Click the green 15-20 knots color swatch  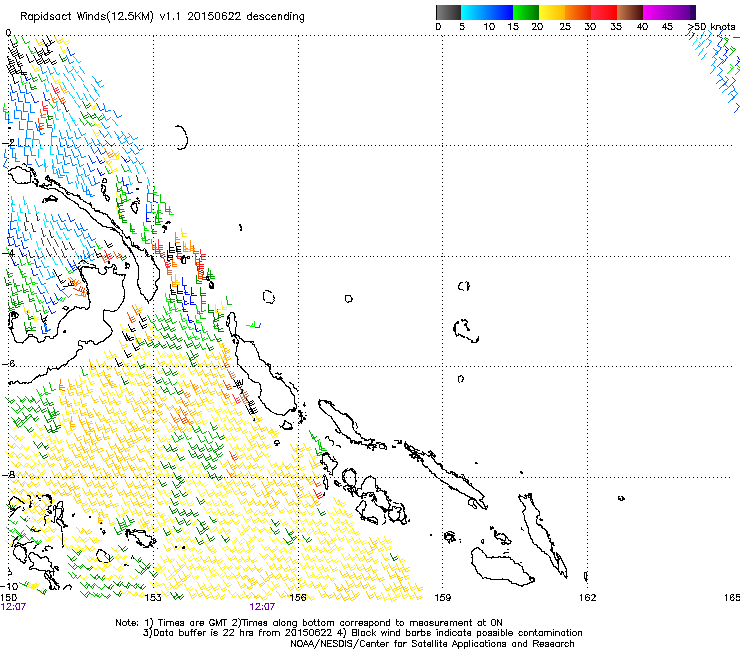click(x=526, y=12)
